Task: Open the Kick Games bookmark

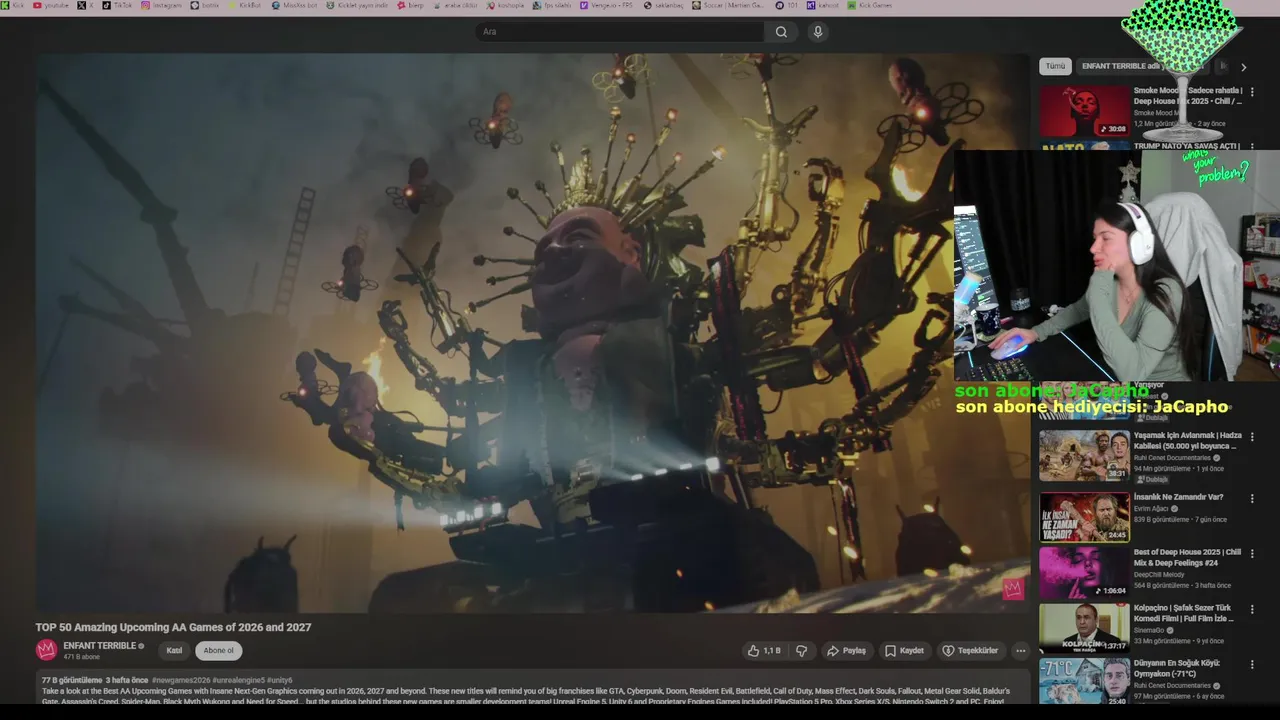Action: [x=870, y=5]
